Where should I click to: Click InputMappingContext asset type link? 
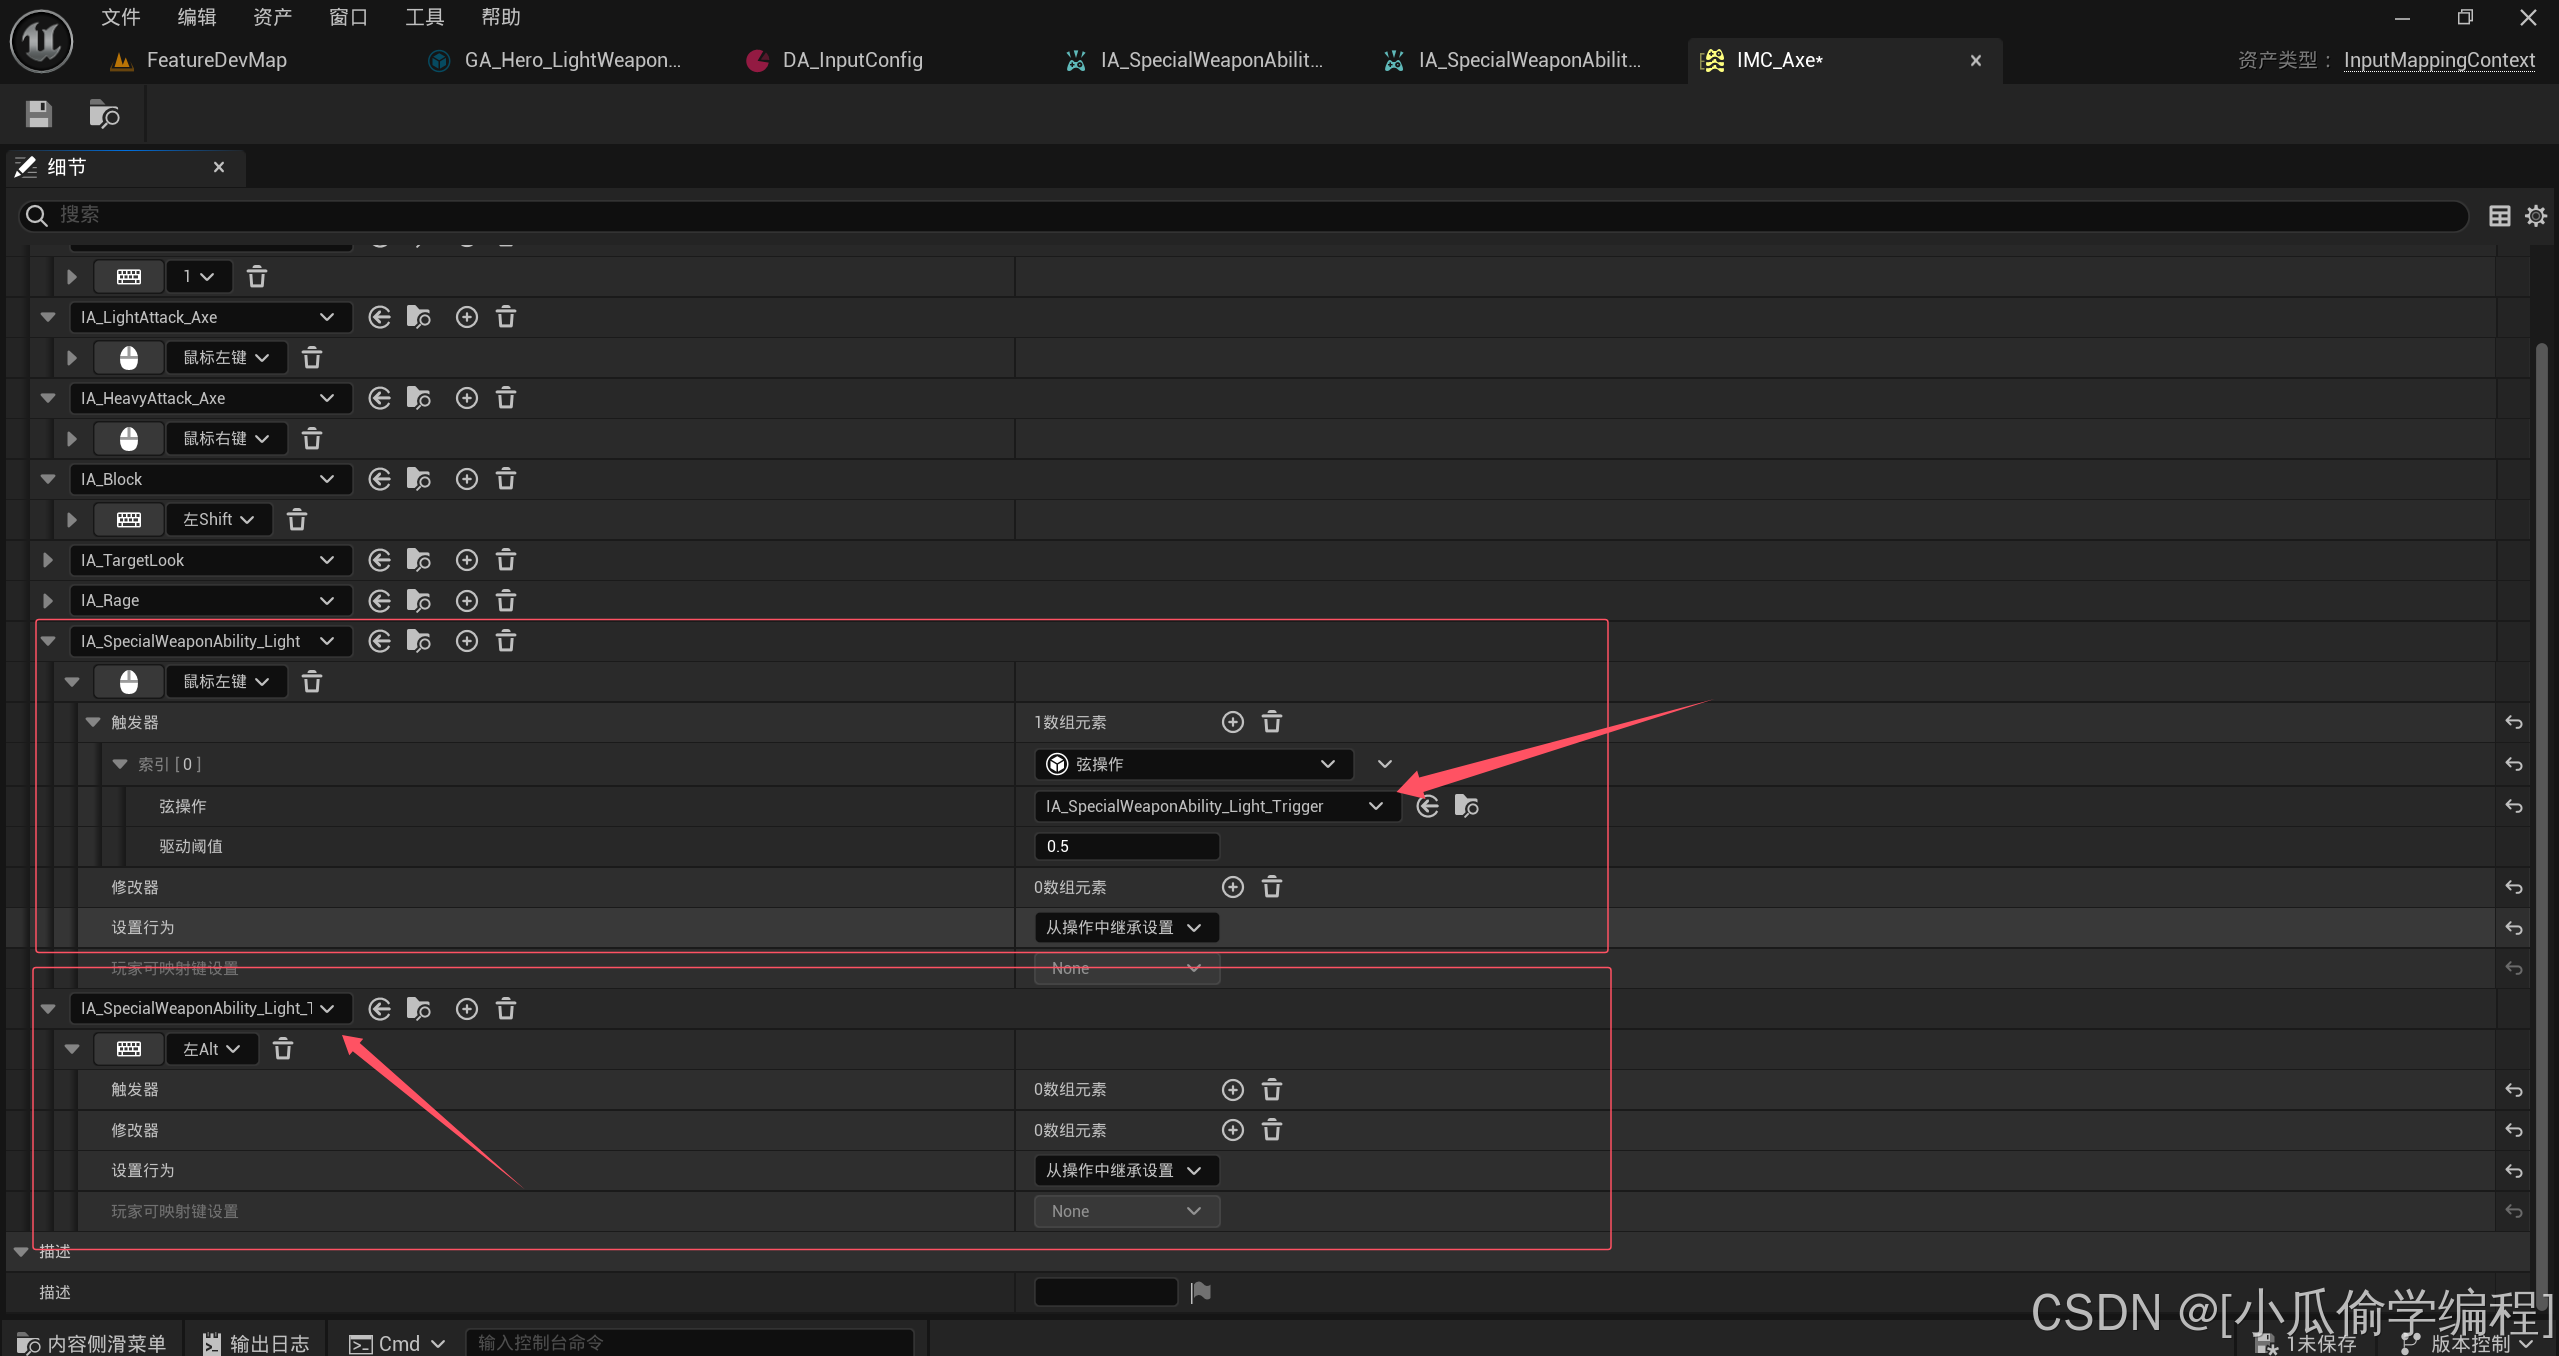coord(2439,60)
